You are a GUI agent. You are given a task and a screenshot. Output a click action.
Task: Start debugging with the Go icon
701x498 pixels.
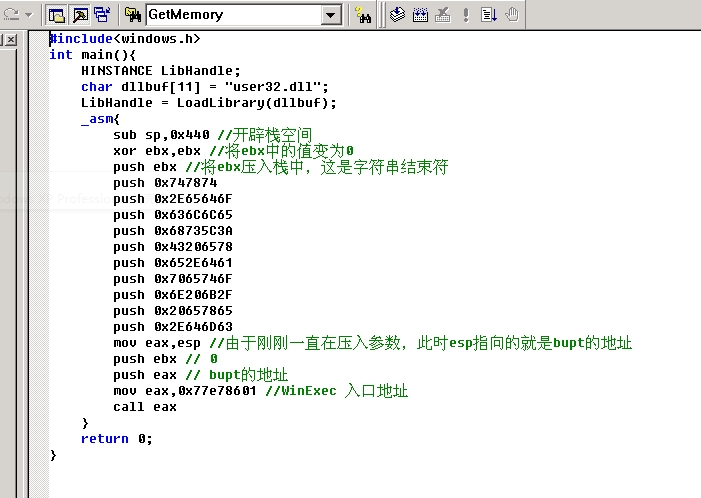point(489,15)
